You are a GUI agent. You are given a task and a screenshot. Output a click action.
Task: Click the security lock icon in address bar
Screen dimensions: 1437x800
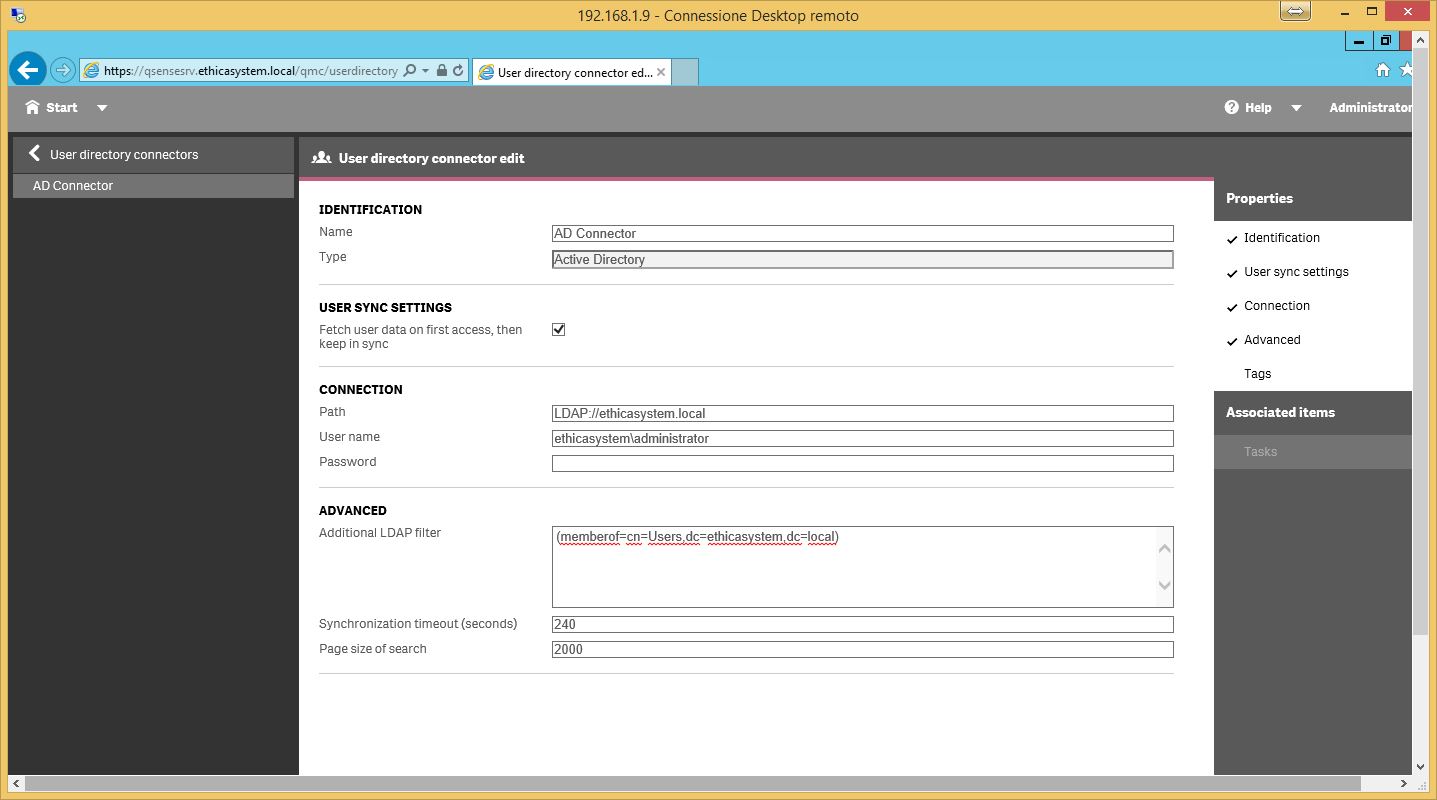[x=442, y=71]
